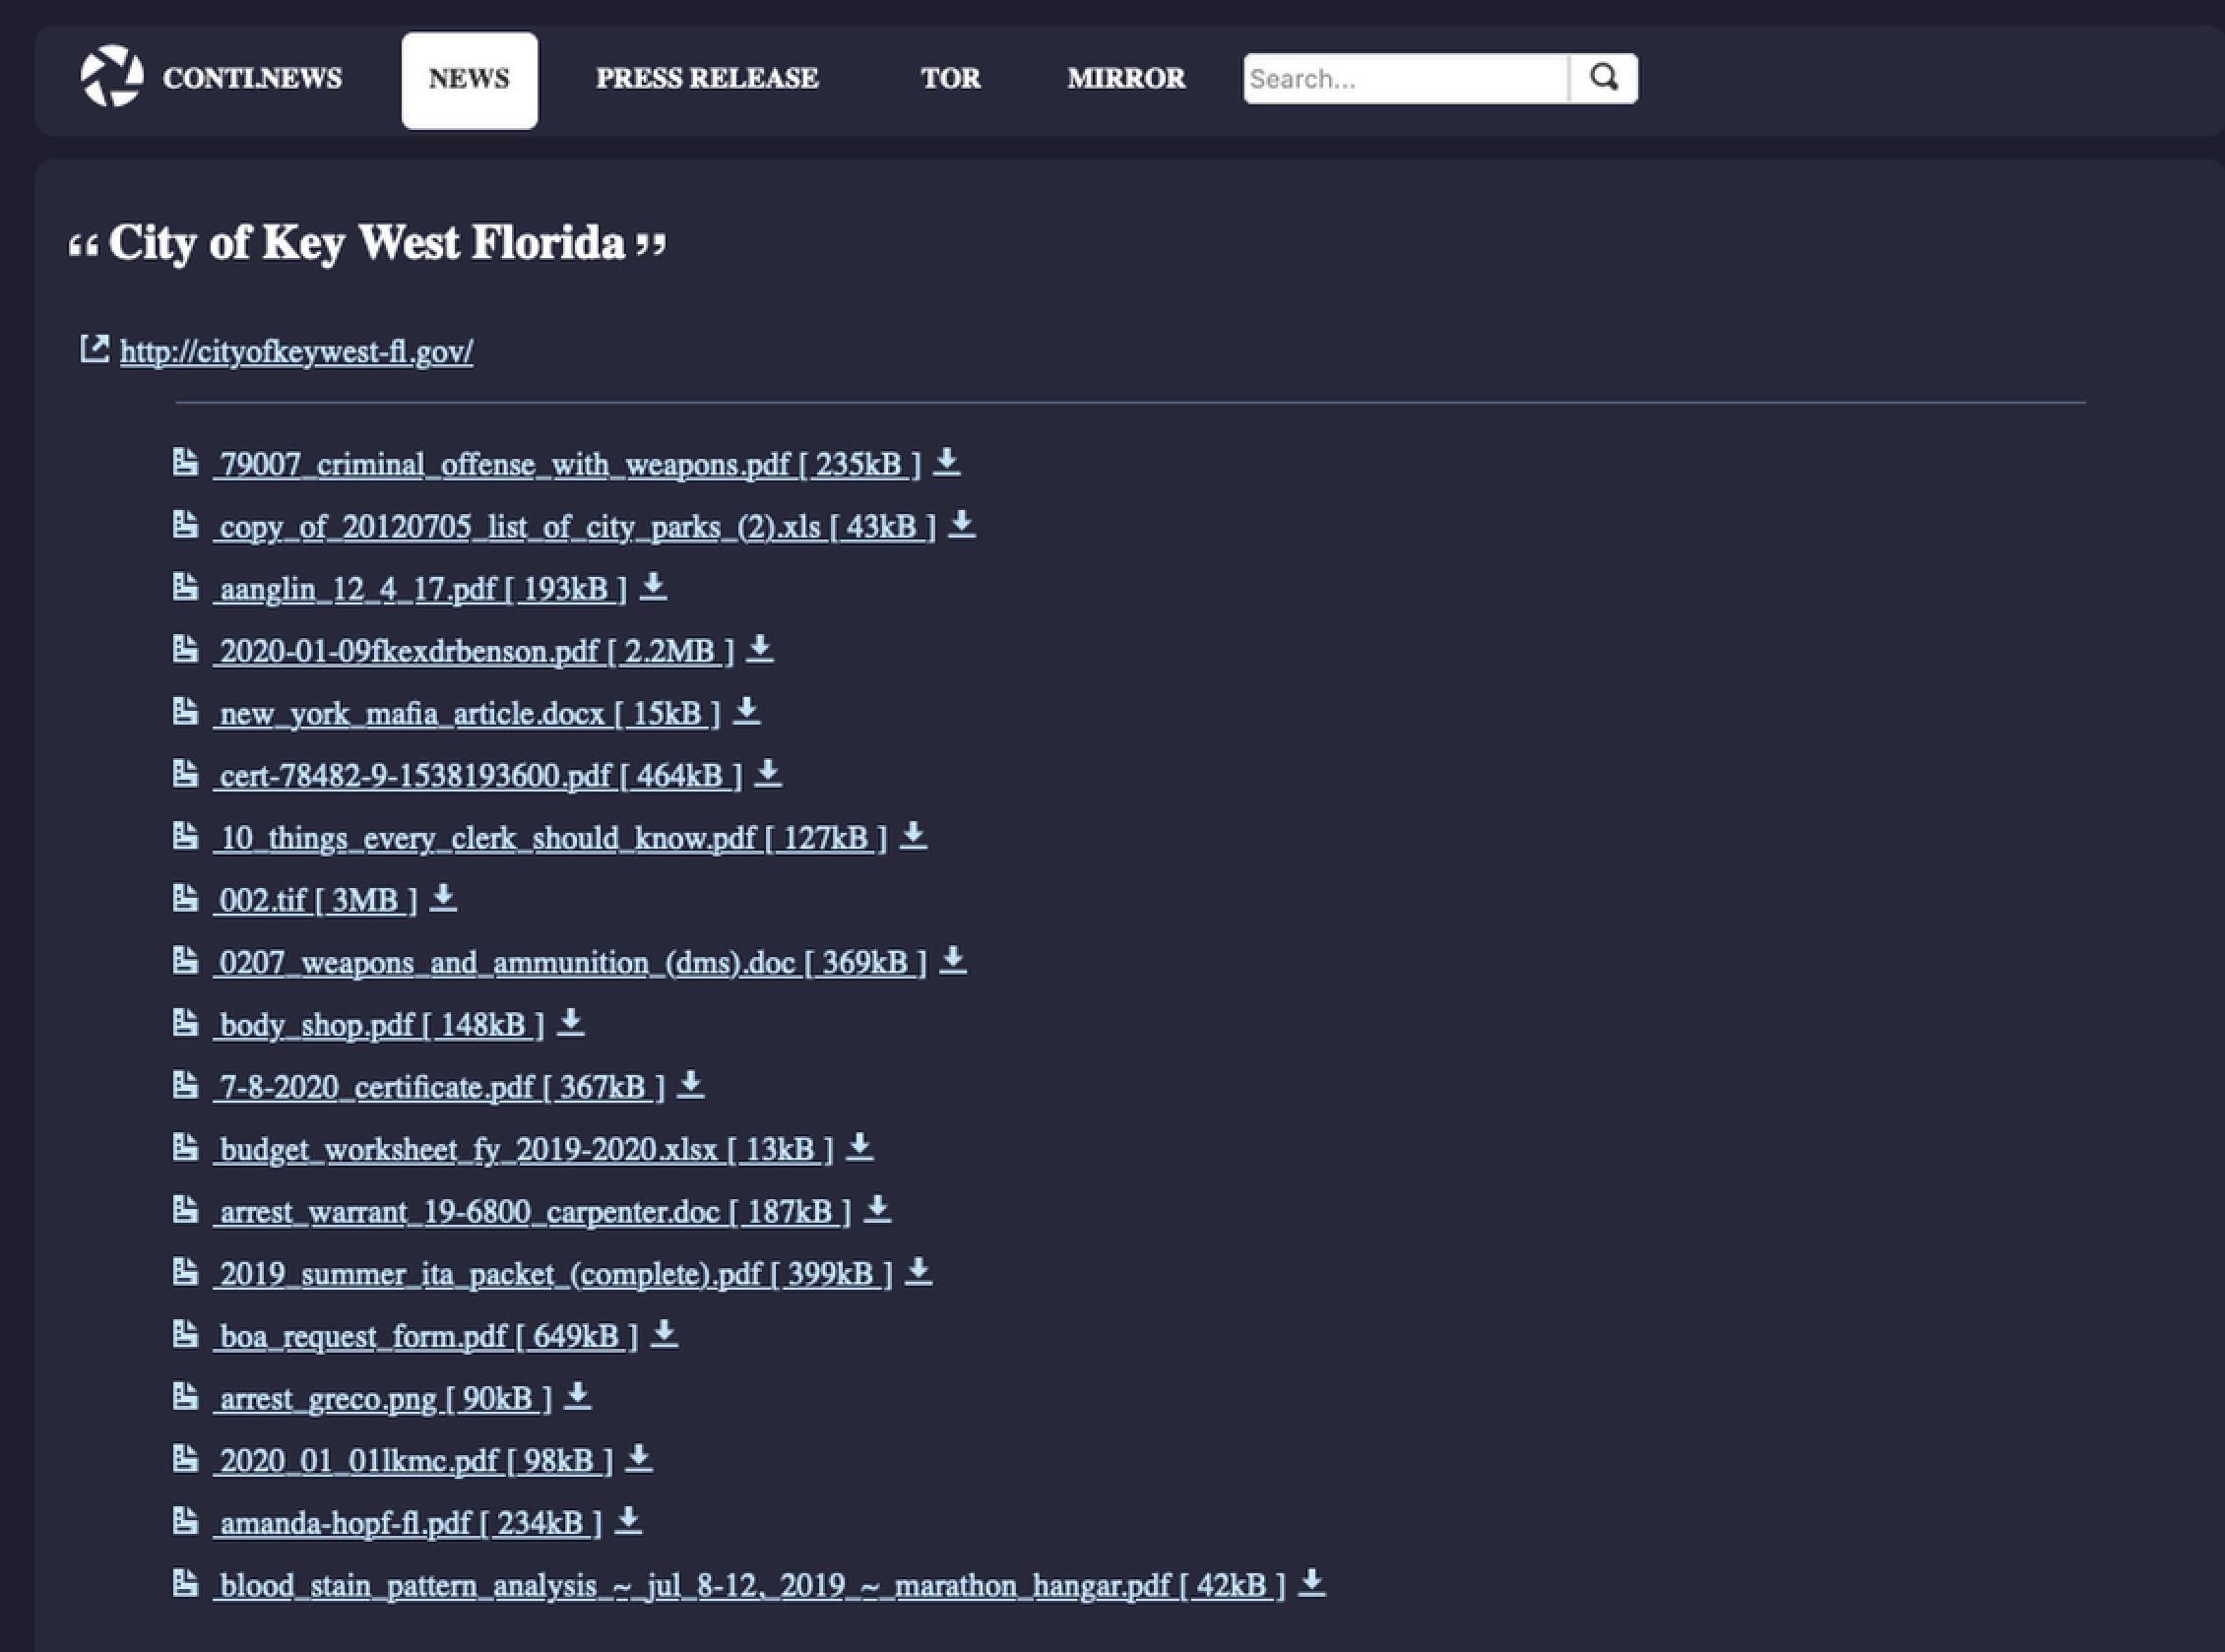Open the cert-78482-9-1538193600.pdf link
Image resolution: width=2225 pixels, height=1652 pixels.
477,776
